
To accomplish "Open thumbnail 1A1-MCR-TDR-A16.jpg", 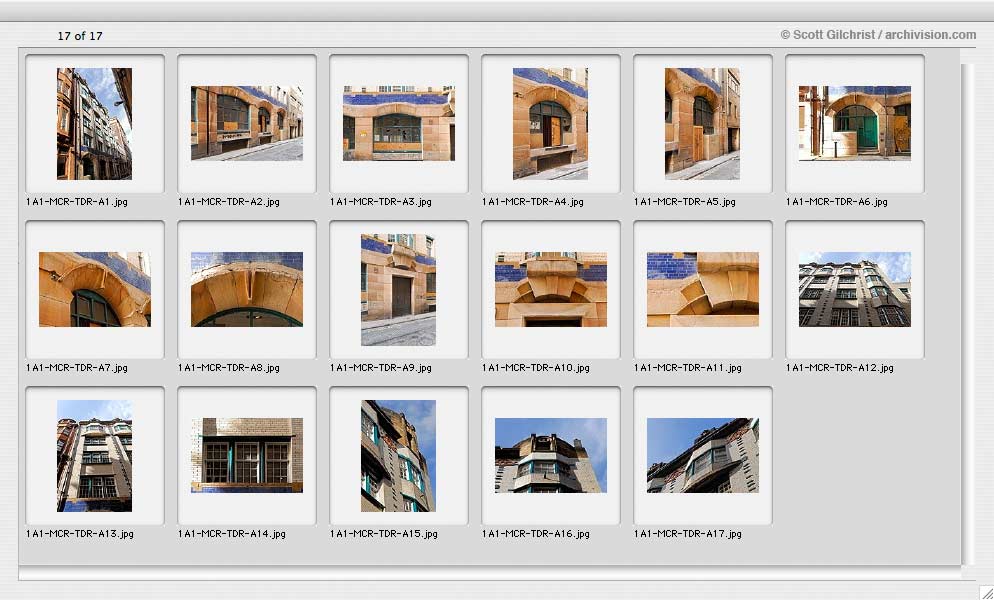I will [x=550, y=455].
